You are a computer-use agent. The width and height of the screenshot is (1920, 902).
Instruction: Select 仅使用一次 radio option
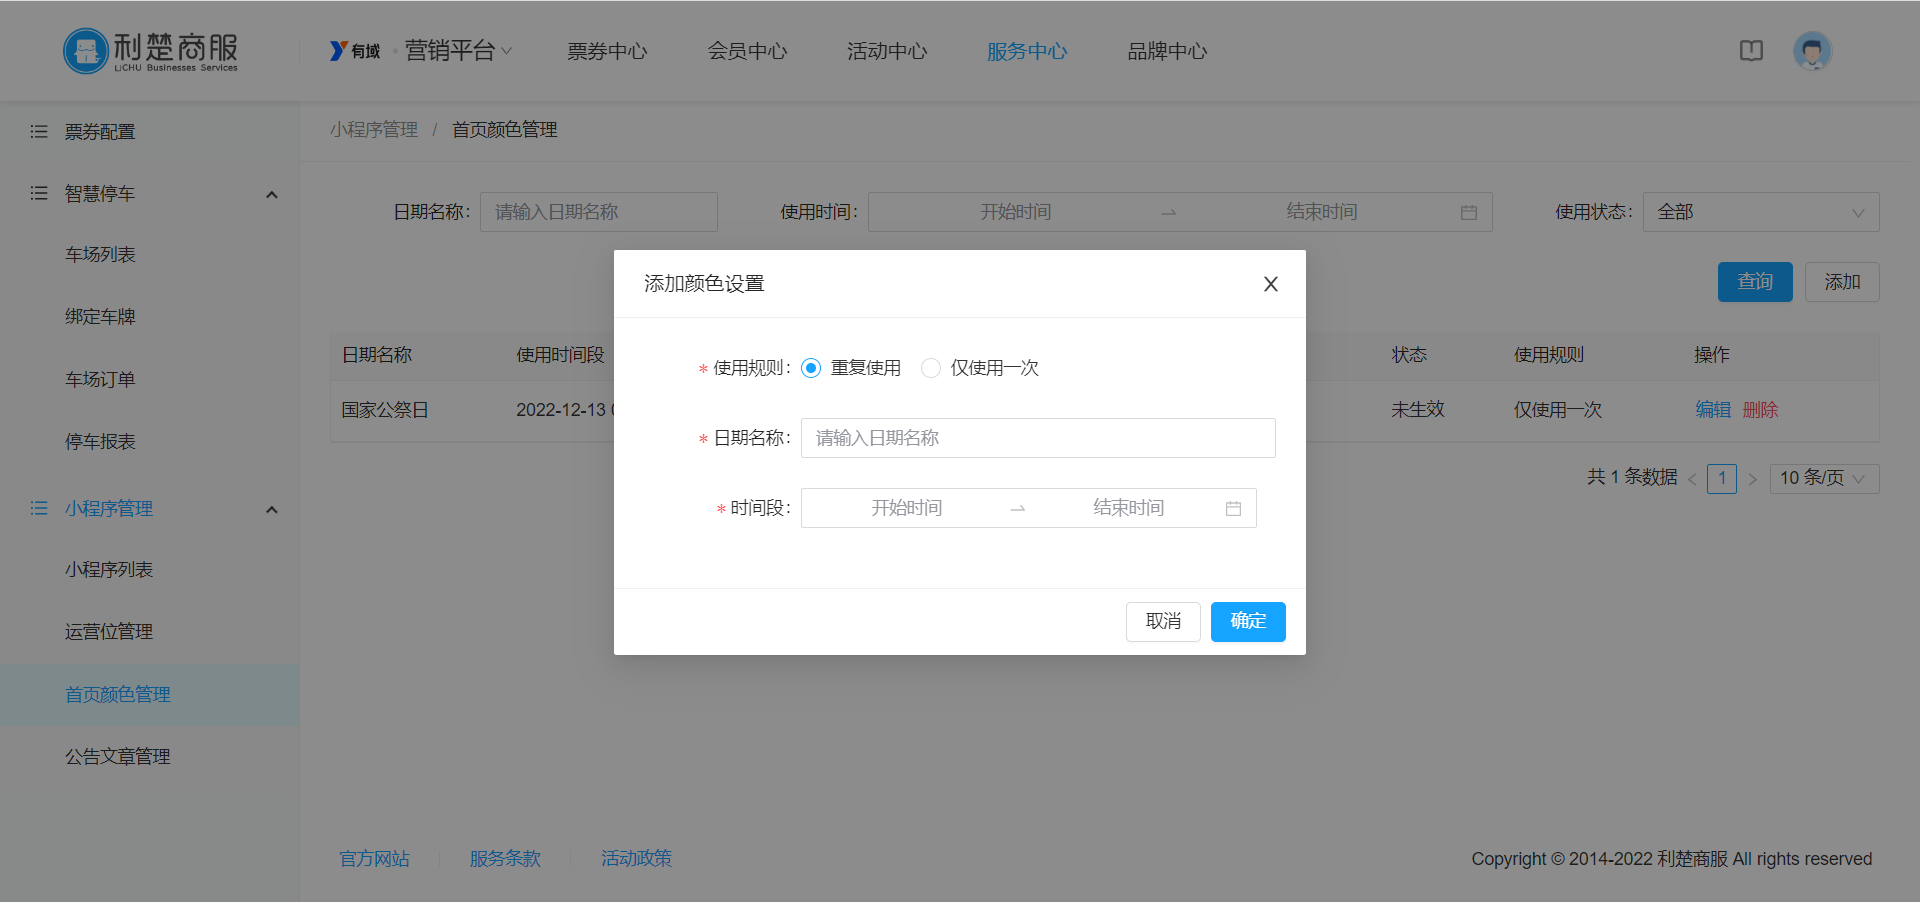click(x=931, y=368)
